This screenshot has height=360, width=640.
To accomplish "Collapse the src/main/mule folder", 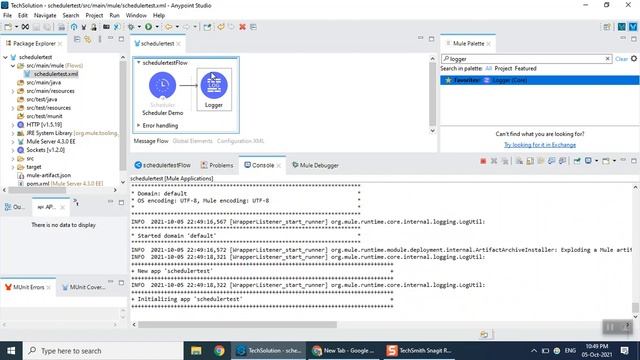I will pos(13,66).
